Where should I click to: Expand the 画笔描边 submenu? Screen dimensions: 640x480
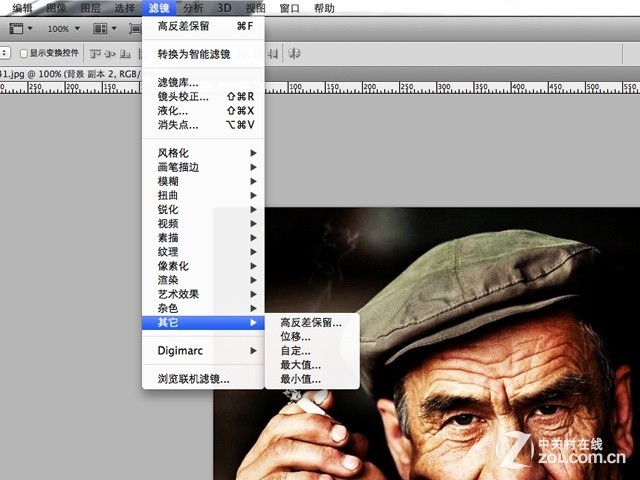click(203, 167)
